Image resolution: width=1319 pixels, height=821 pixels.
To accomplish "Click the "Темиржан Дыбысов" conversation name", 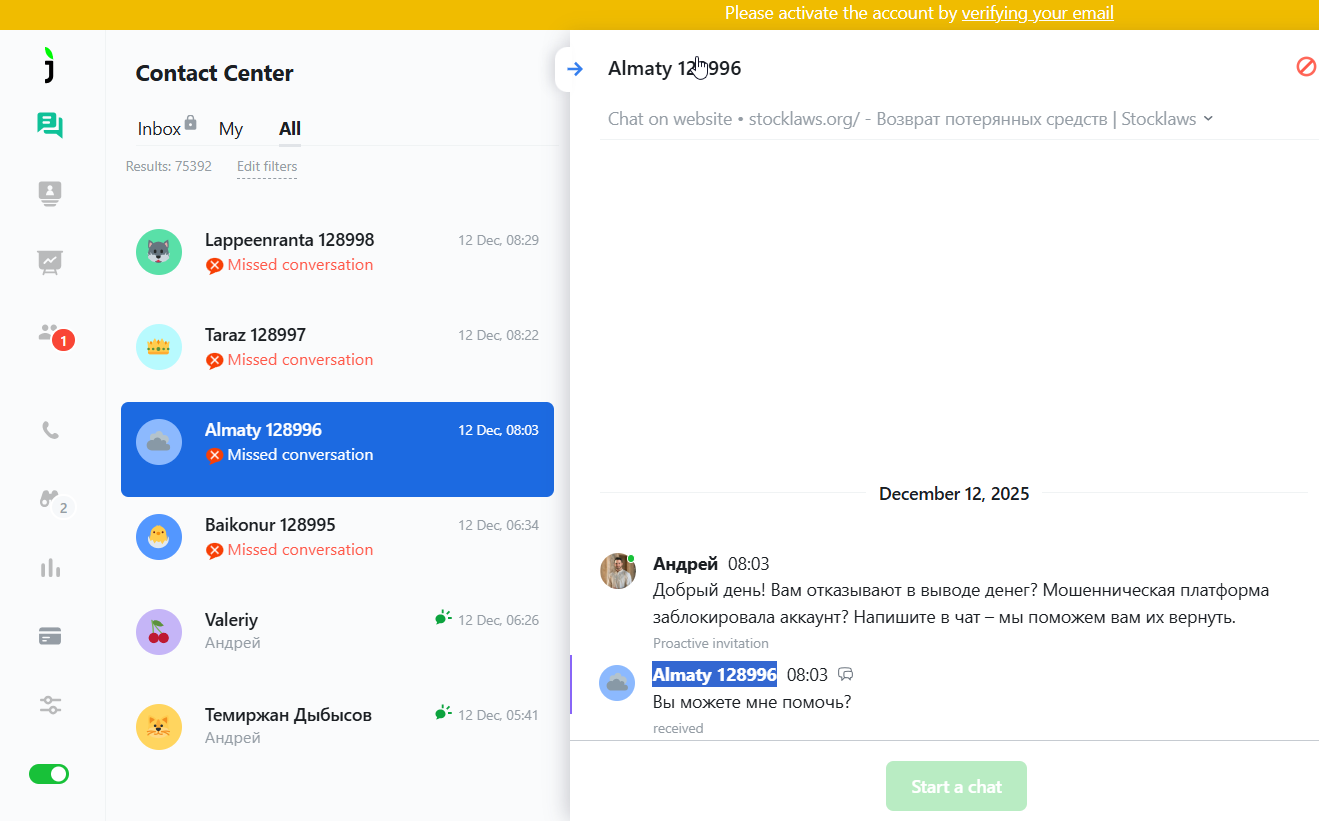I will [288, 715].
